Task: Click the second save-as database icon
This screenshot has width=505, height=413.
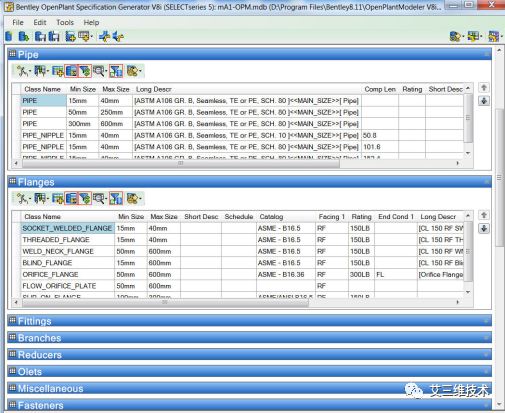Action: coord(54,36)
